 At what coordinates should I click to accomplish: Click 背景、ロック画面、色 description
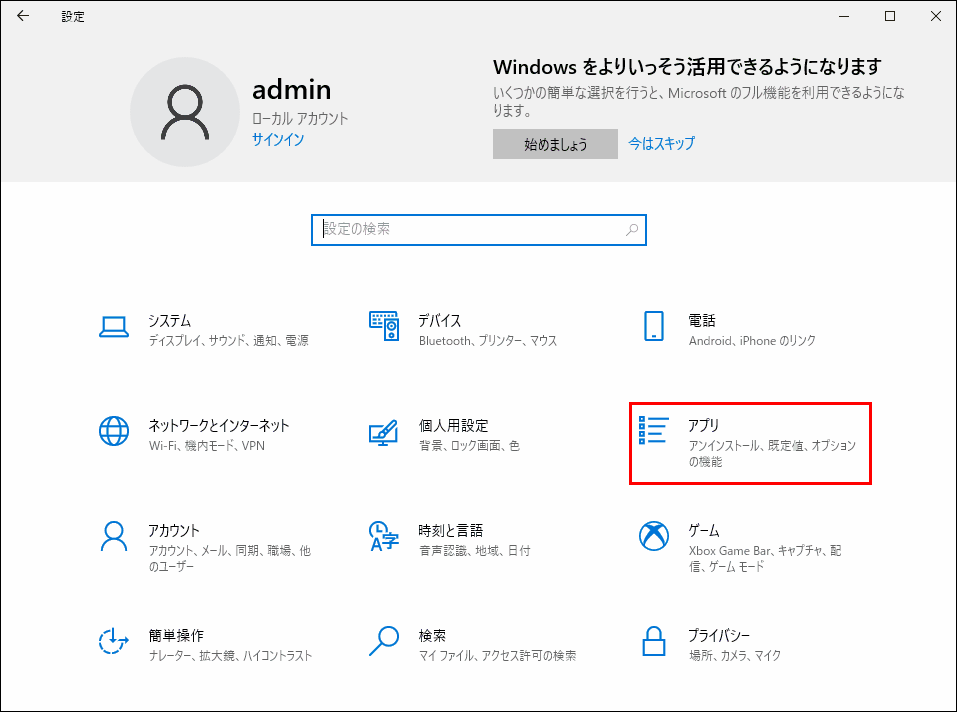click(x=469, y=445)
